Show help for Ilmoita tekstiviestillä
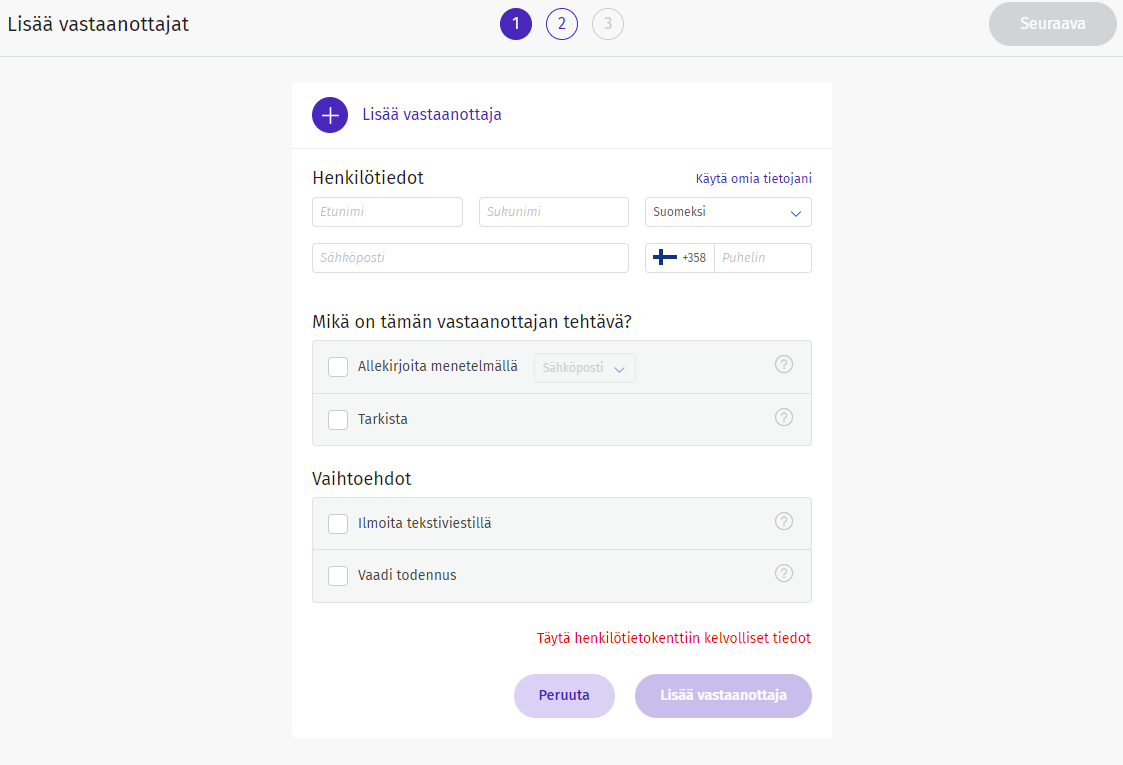Viewport: 1123px width, 765px height. [784, 521]
